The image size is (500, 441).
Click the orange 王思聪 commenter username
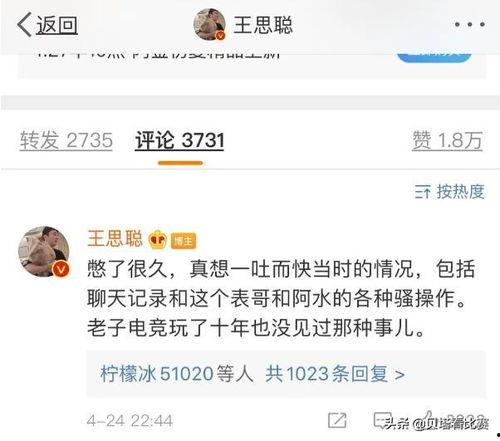(115, 238)
